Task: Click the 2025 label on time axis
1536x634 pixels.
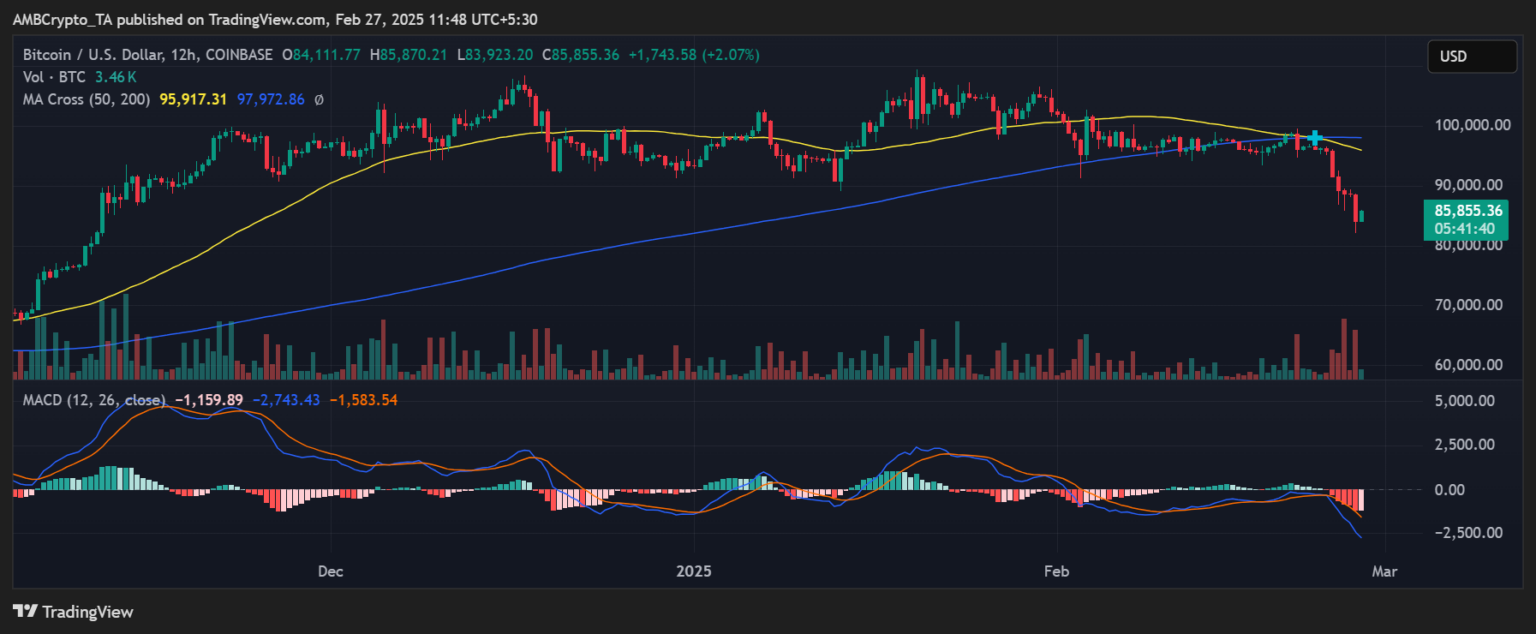Action: point(693,571)
